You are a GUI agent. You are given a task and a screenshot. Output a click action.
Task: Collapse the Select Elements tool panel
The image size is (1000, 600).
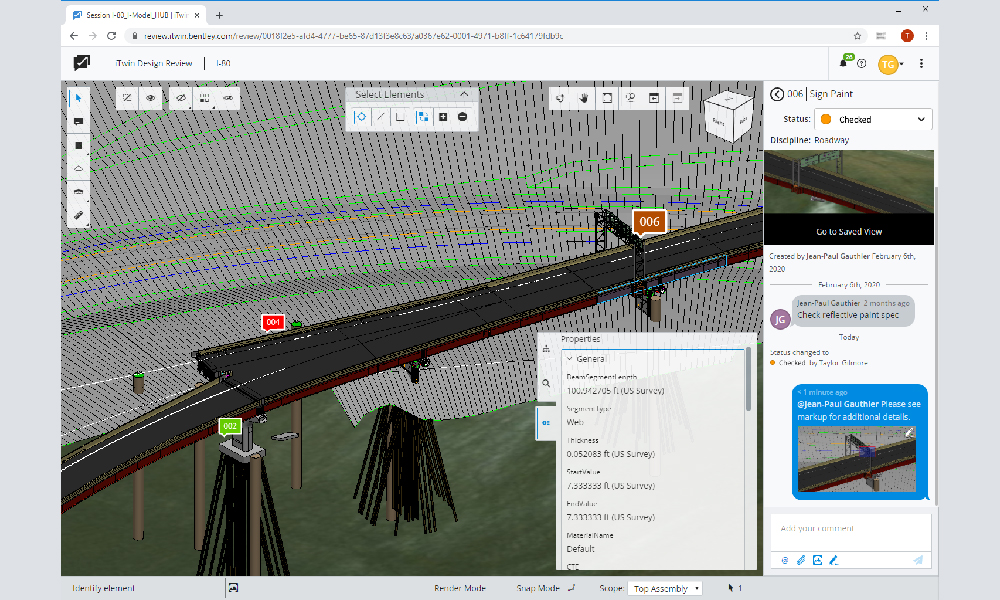tap(465, 94)
